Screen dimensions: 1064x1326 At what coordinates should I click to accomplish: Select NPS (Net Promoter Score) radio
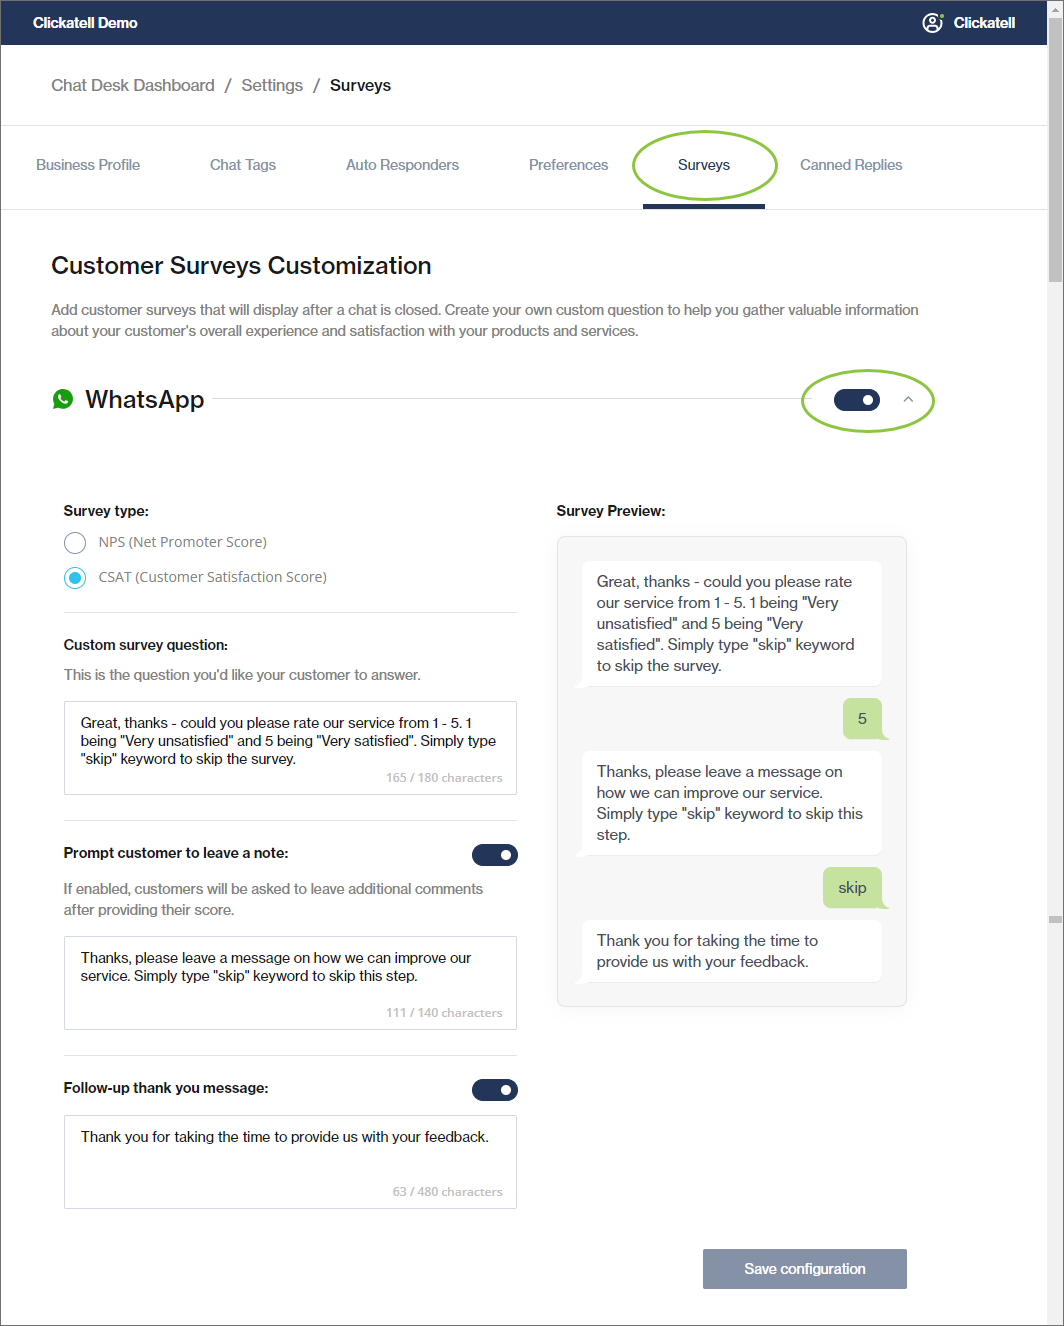point(75,542)
